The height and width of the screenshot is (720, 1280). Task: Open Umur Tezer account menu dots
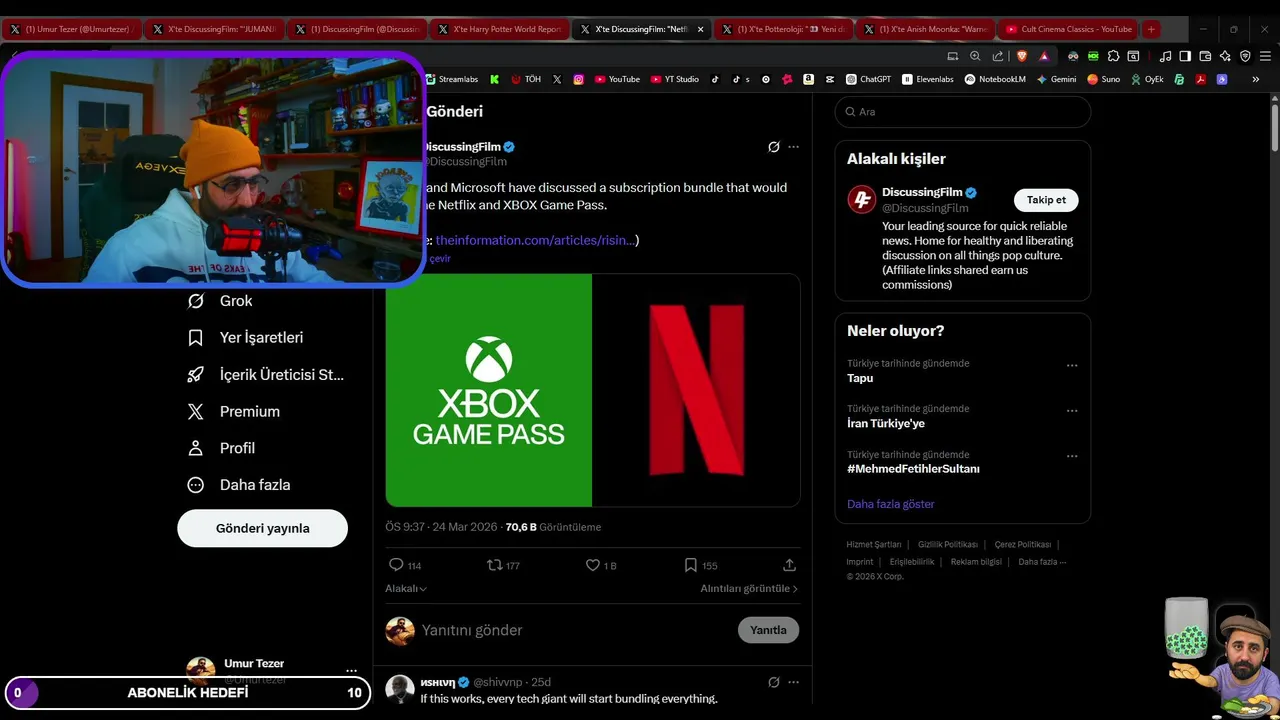tap(351, 671)
